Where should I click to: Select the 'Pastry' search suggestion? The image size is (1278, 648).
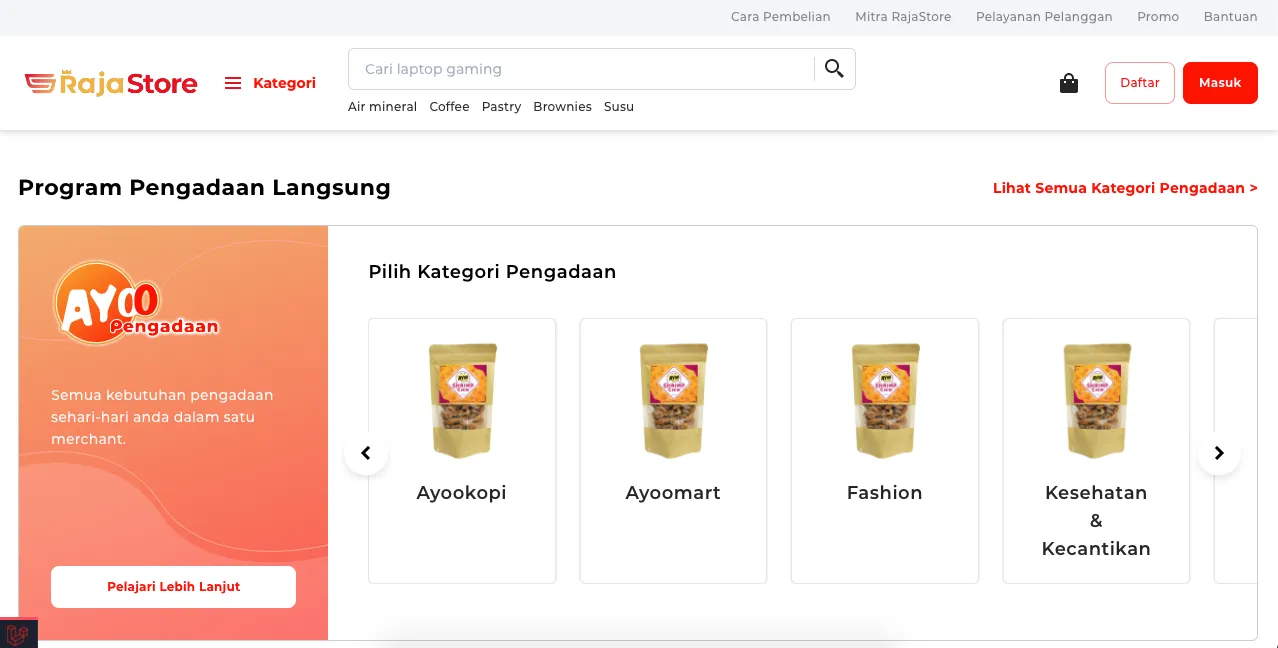501,107
